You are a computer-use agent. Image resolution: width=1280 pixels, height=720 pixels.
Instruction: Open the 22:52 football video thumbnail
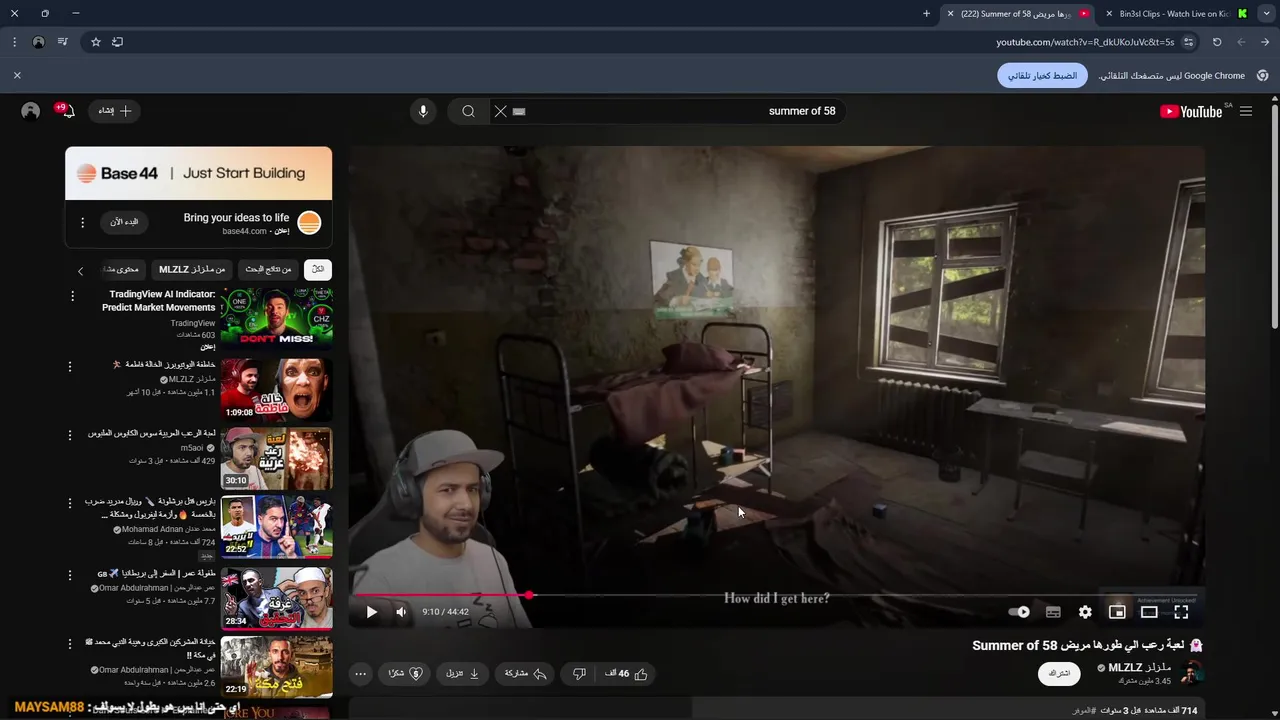point(277,527)
